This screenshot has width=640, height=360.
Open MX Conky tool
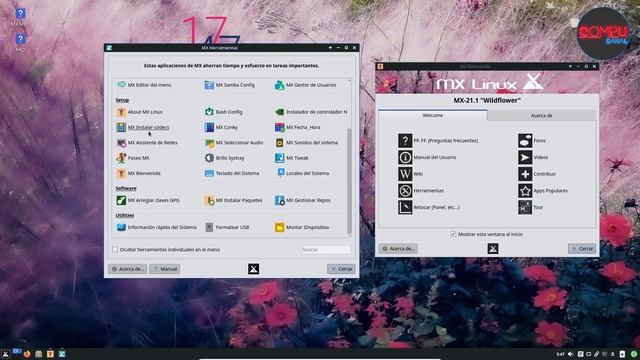click(221, 127)
